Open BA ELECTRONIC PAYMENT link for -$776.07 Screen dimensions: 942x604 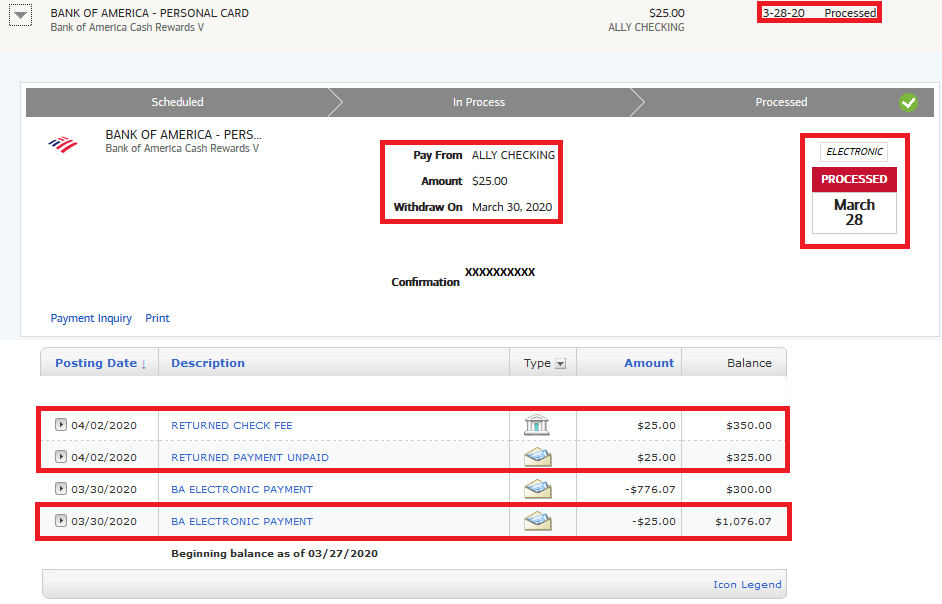(242, 489)
